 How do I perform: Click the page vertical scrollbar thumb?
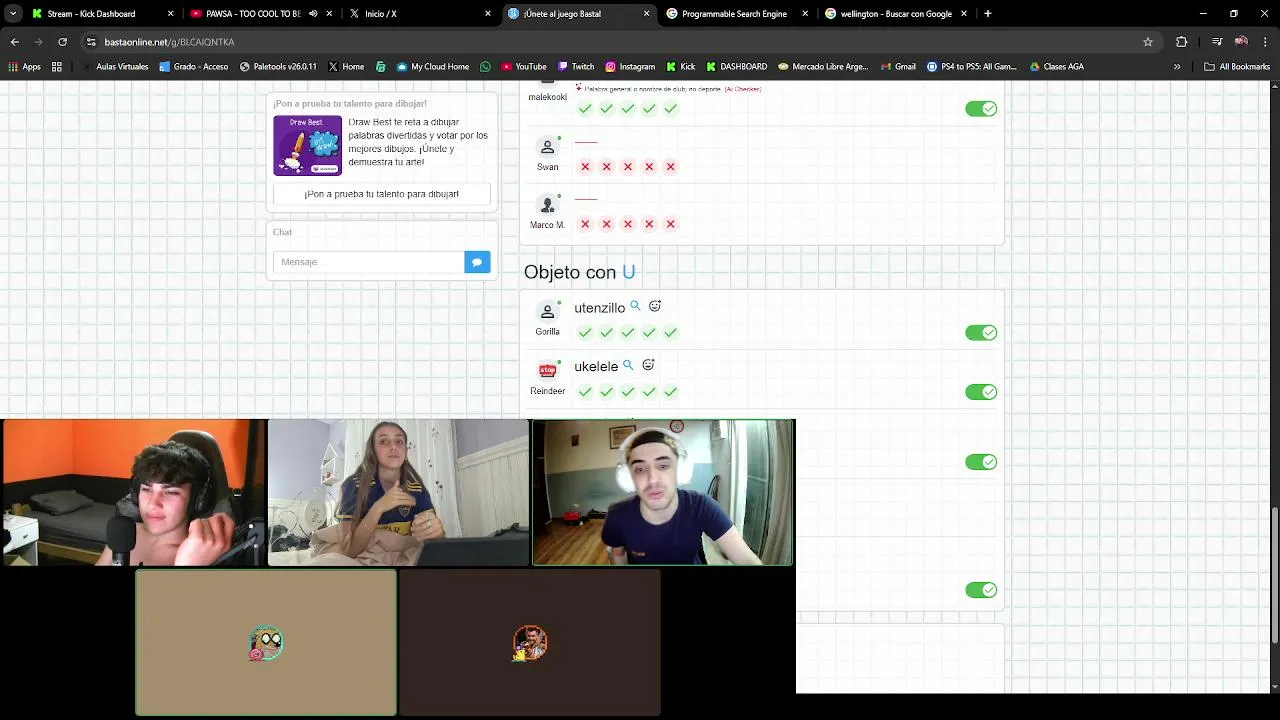tap(1274, 575)
